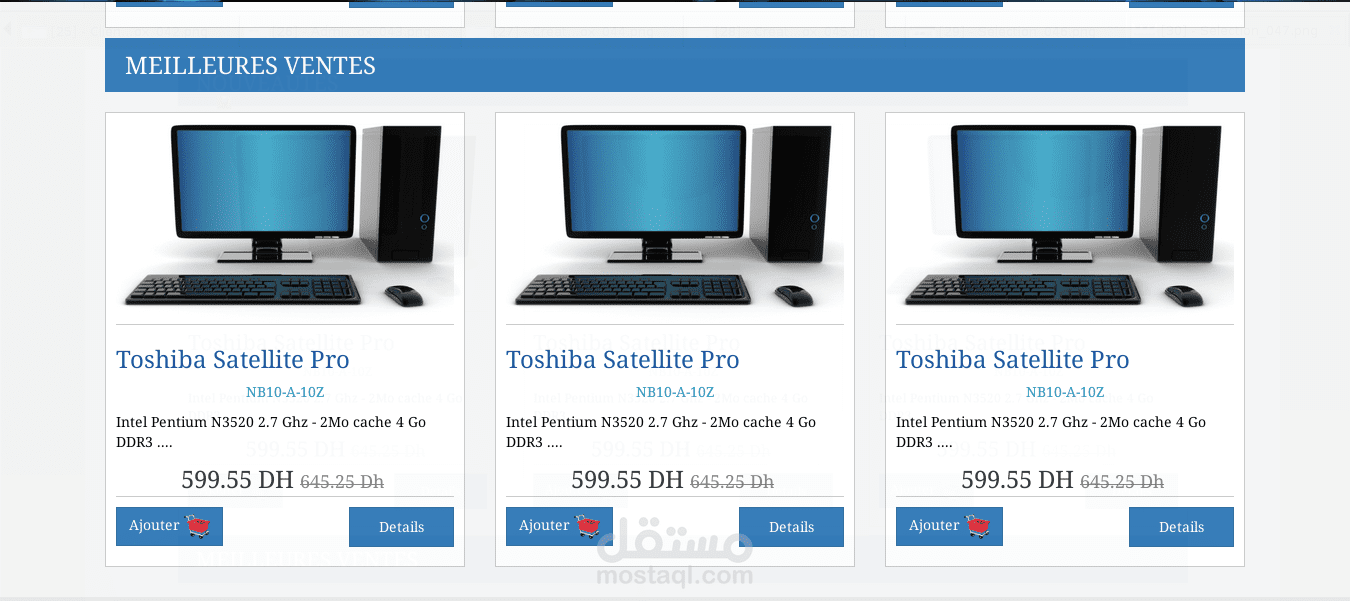Open middle Toshiba Satellite Pro title link
This screenshot has height=601, width=1350.
[623, 360]
